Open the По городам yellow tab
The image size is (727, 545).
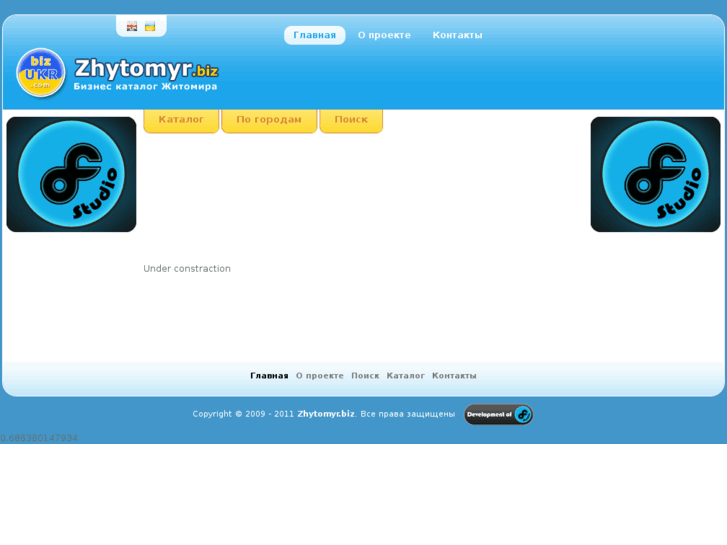269,121
